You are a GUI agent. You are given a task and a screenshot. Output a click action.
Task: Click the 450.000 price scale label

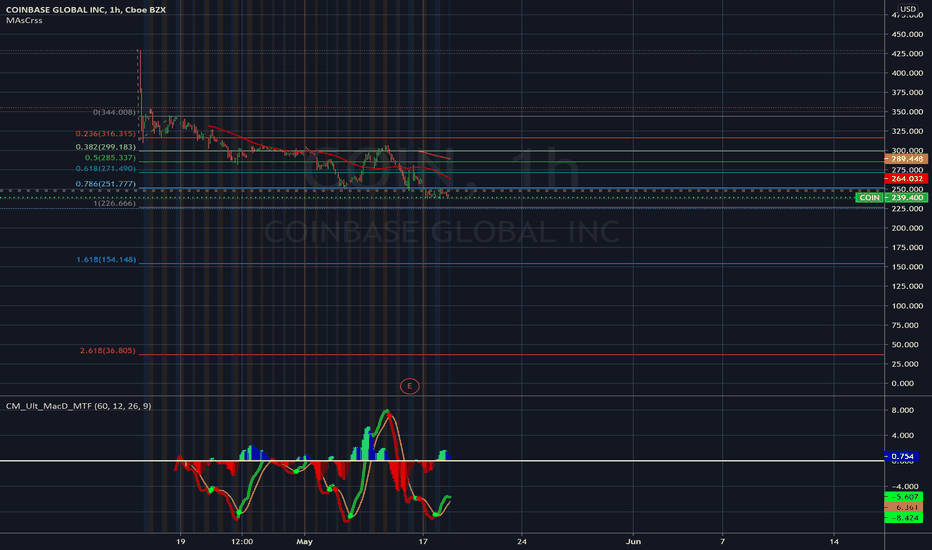906,34
